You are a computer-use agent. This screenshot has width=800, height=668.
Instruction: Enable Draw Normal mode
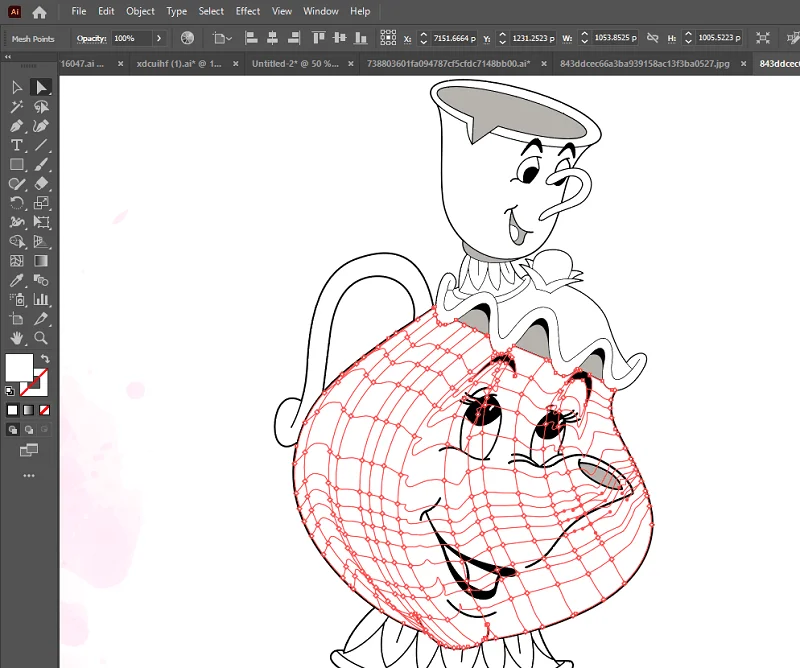click(13, 430)
